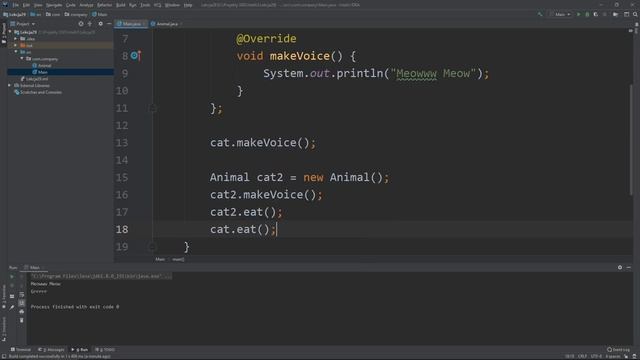This screenshot has width=640, height=360.
Task: Click the Project vertical tool strip tab
Action: pyautogui.click(x=4, y=33)
